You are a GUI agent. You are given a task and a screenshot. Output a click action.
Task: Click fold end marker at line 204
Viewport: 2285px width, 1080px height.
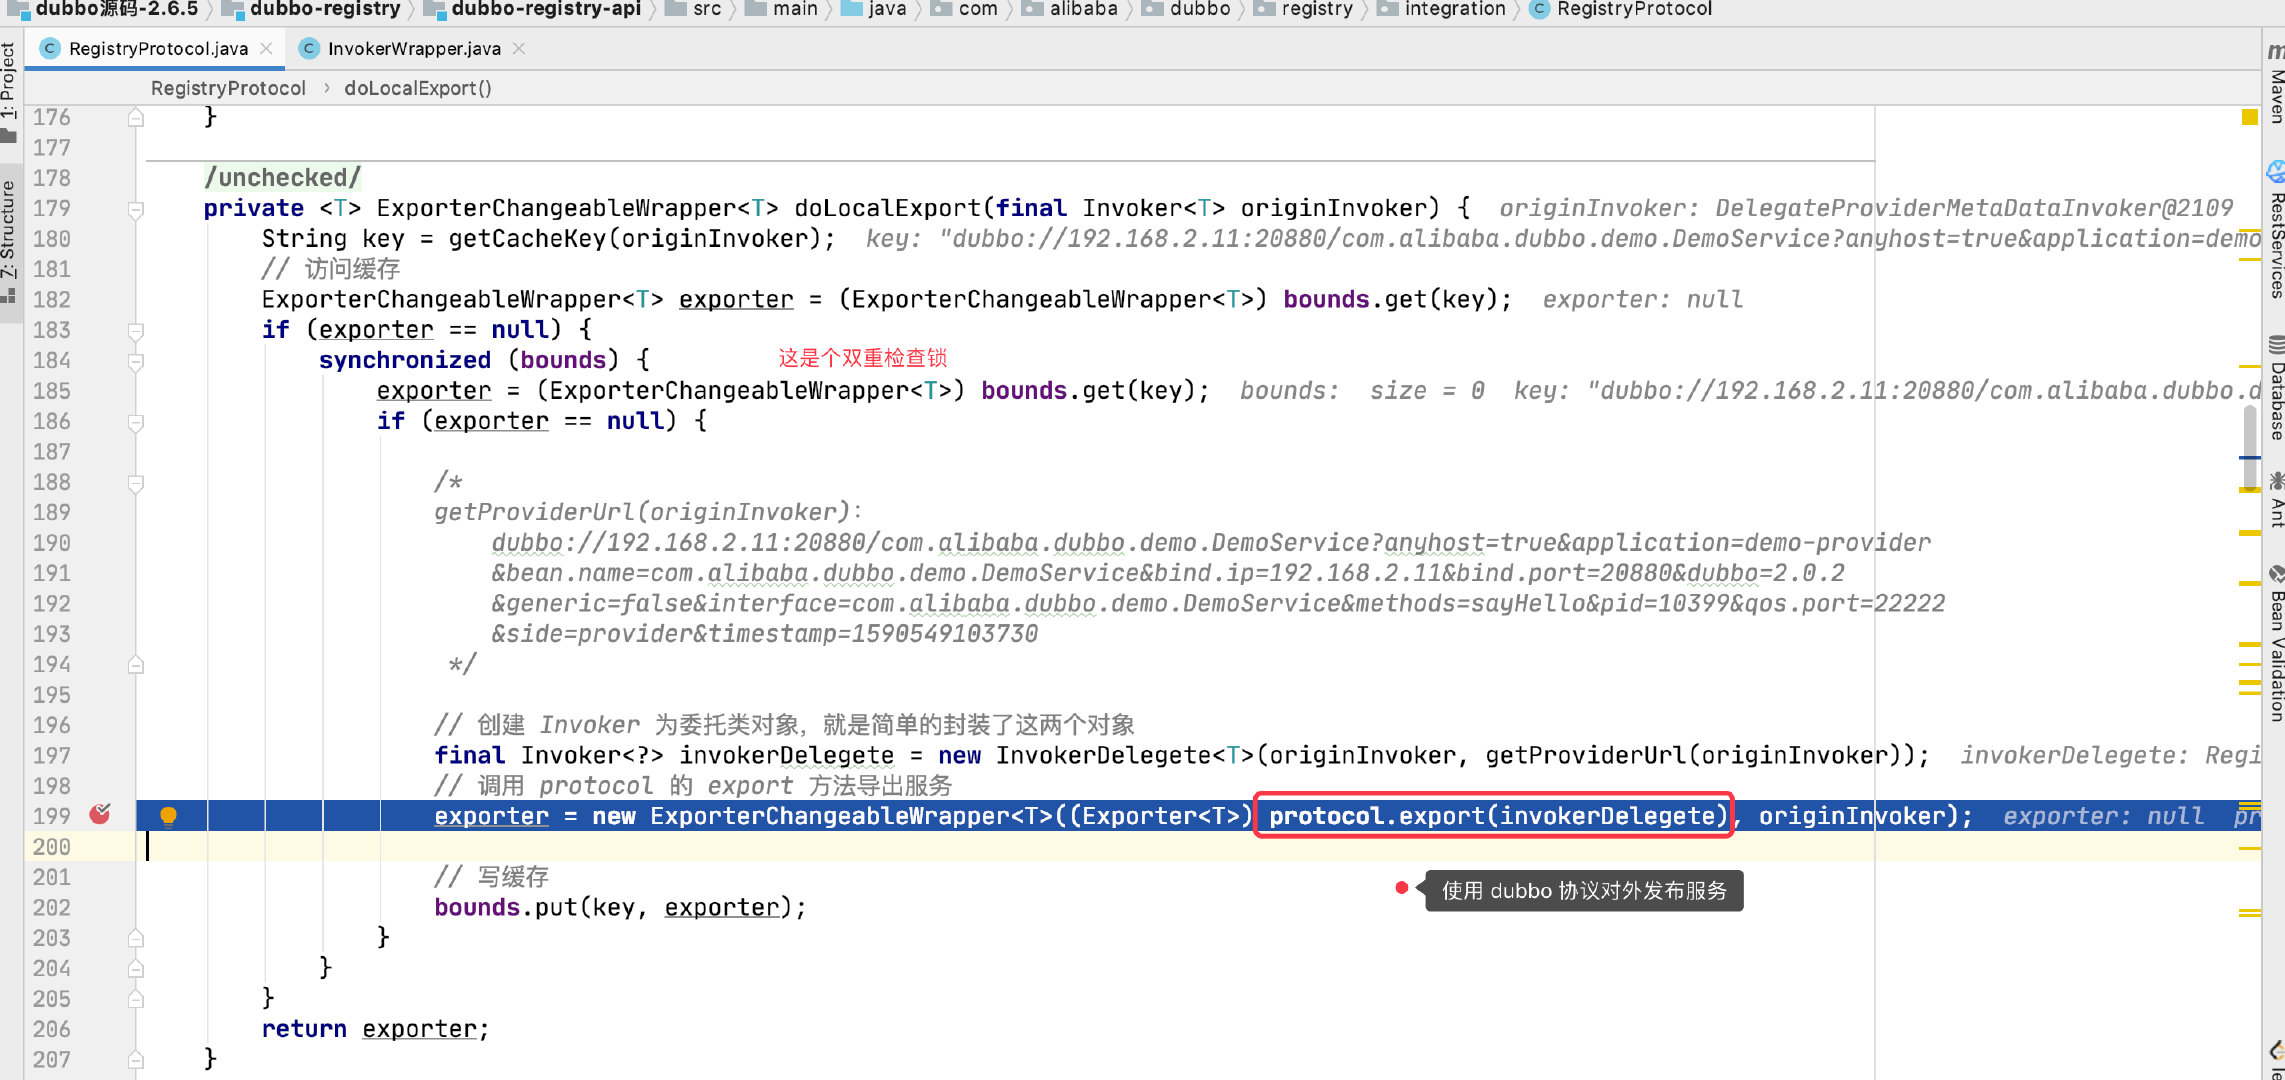point(136,969)
